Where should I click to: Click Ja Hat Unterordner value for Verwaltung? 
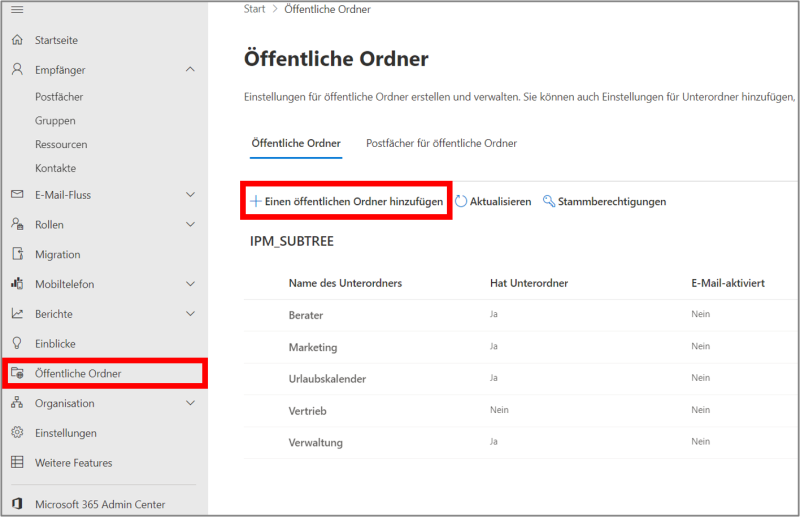tap(493, 441)
